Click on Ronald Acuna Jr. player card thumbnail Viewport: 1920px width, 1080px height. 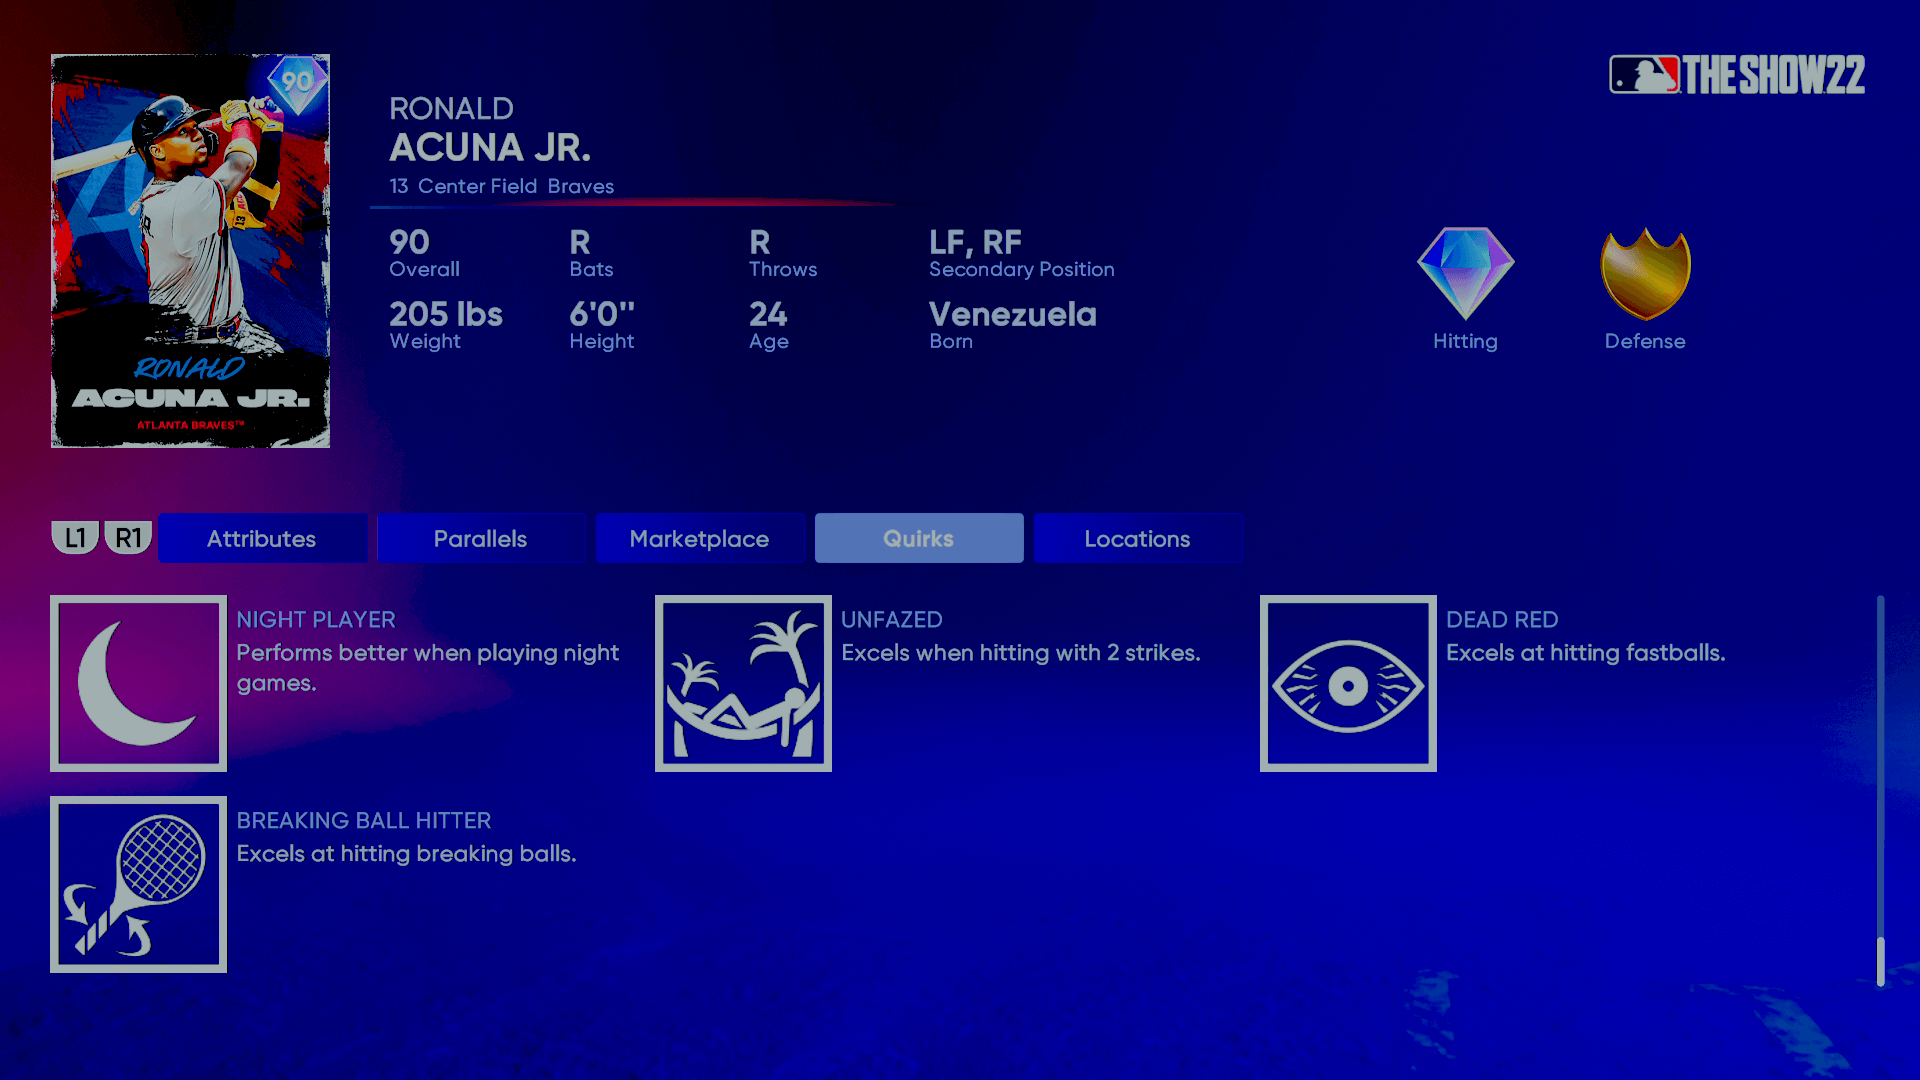pyautogui.click(x=190, y=251)
